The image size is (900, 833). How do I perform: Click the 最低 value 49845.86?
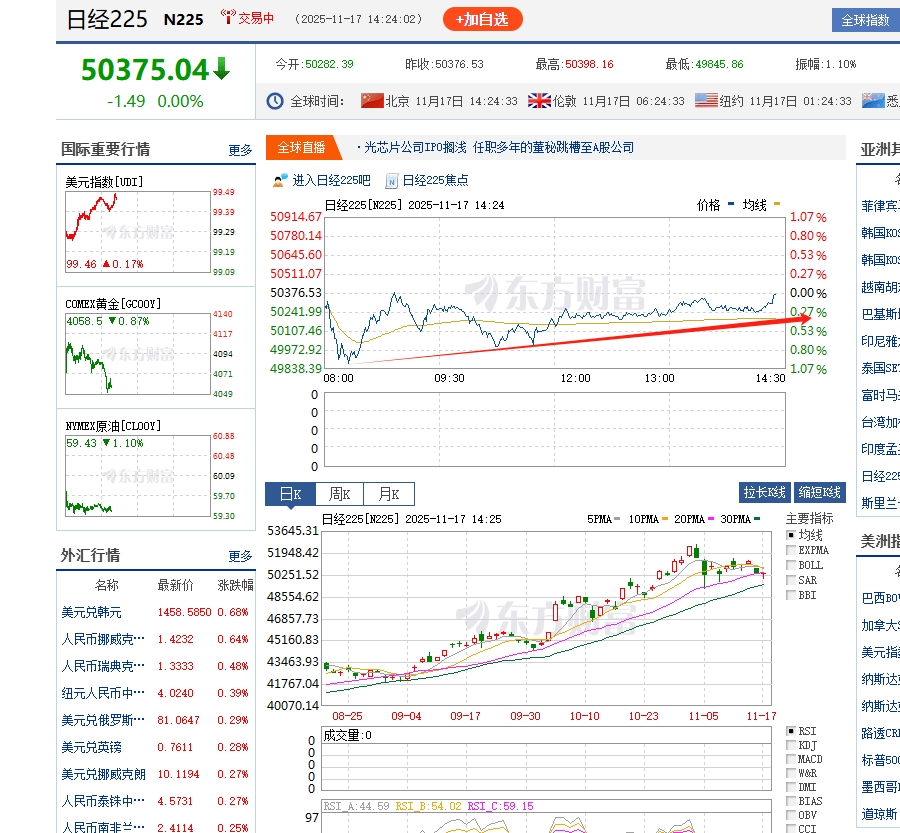(x=720, y=64)
